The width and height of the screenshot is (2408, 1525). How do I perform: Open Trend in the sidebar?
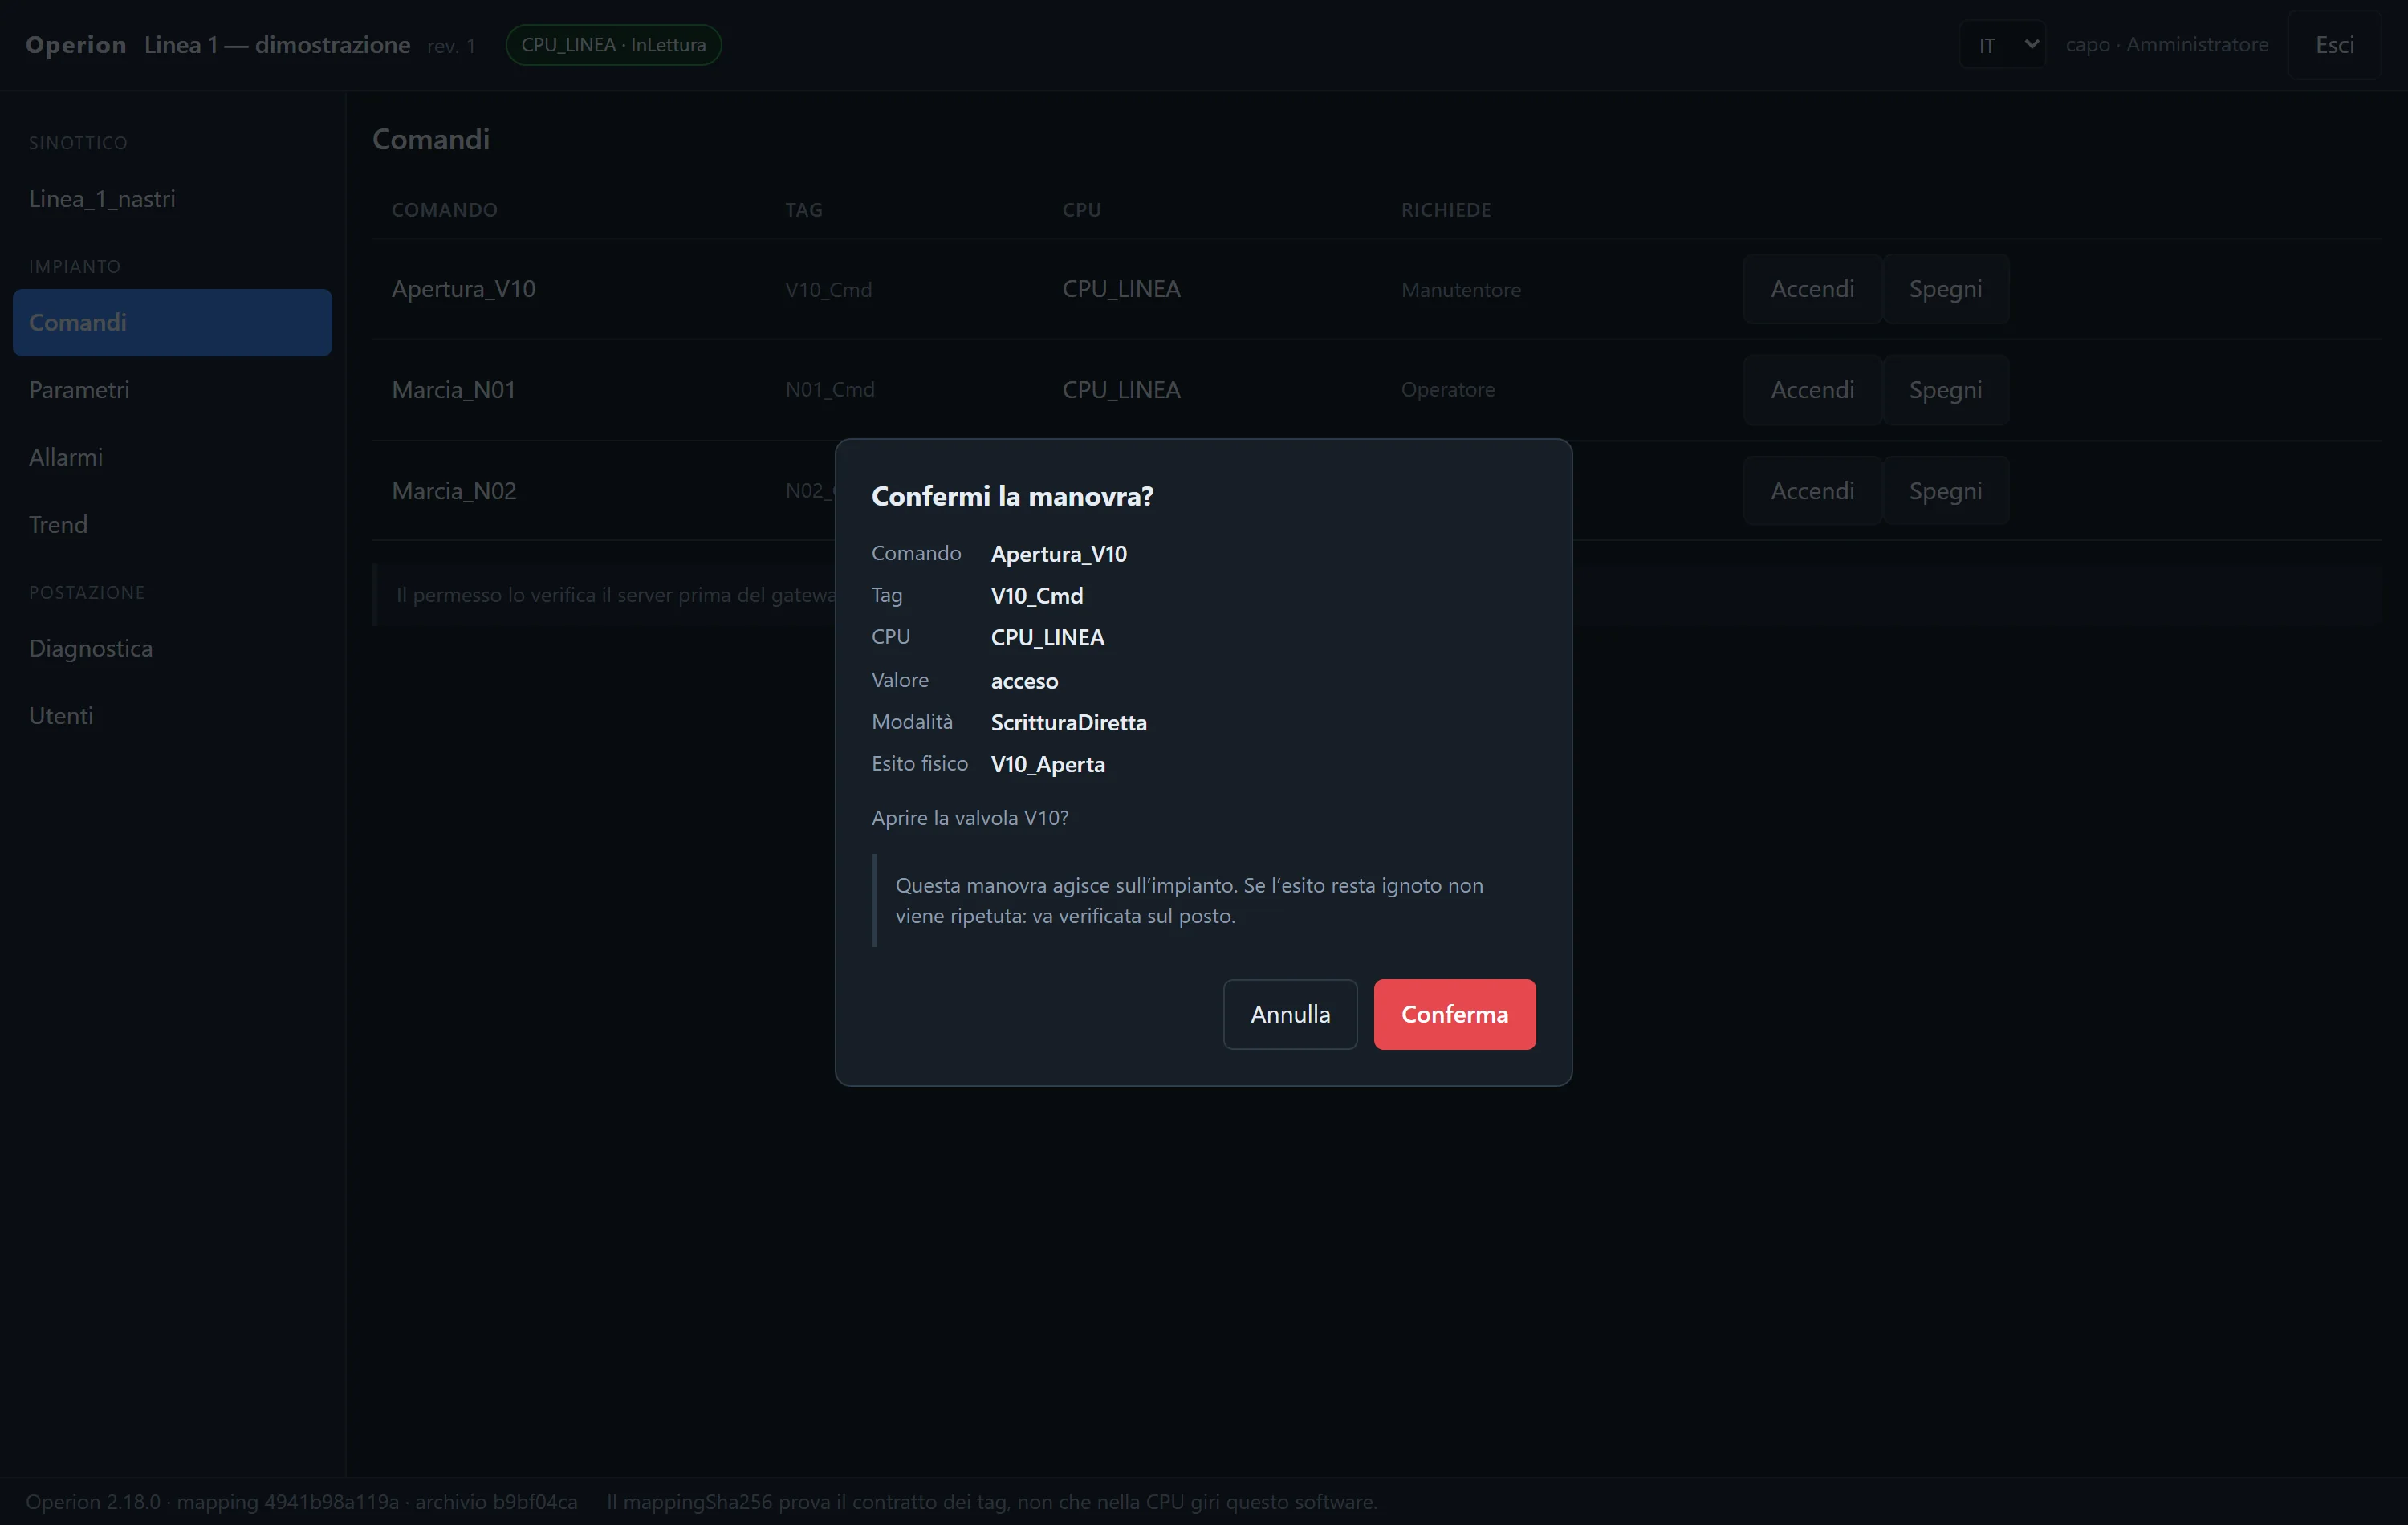(172, 524)
